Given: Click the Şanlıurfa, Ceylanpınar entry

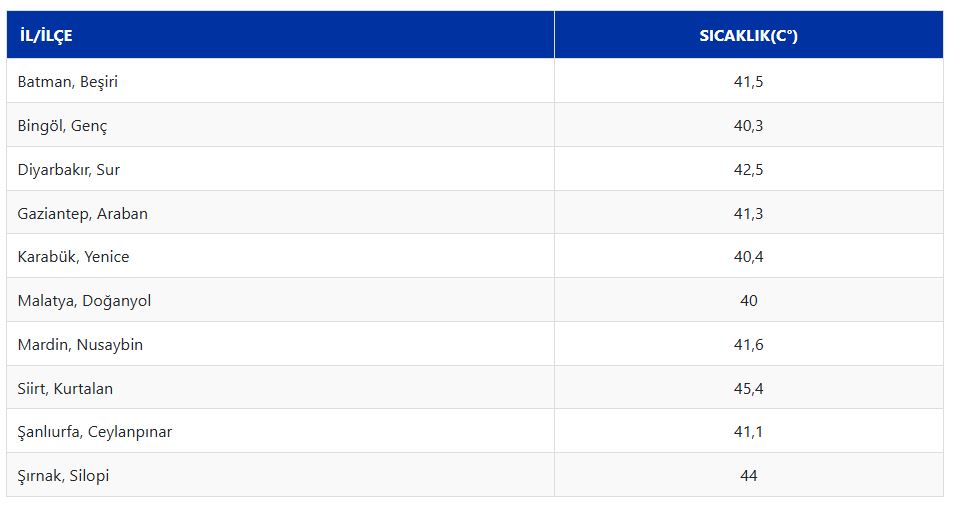Looking at the screenshot, I should point(95,432).
